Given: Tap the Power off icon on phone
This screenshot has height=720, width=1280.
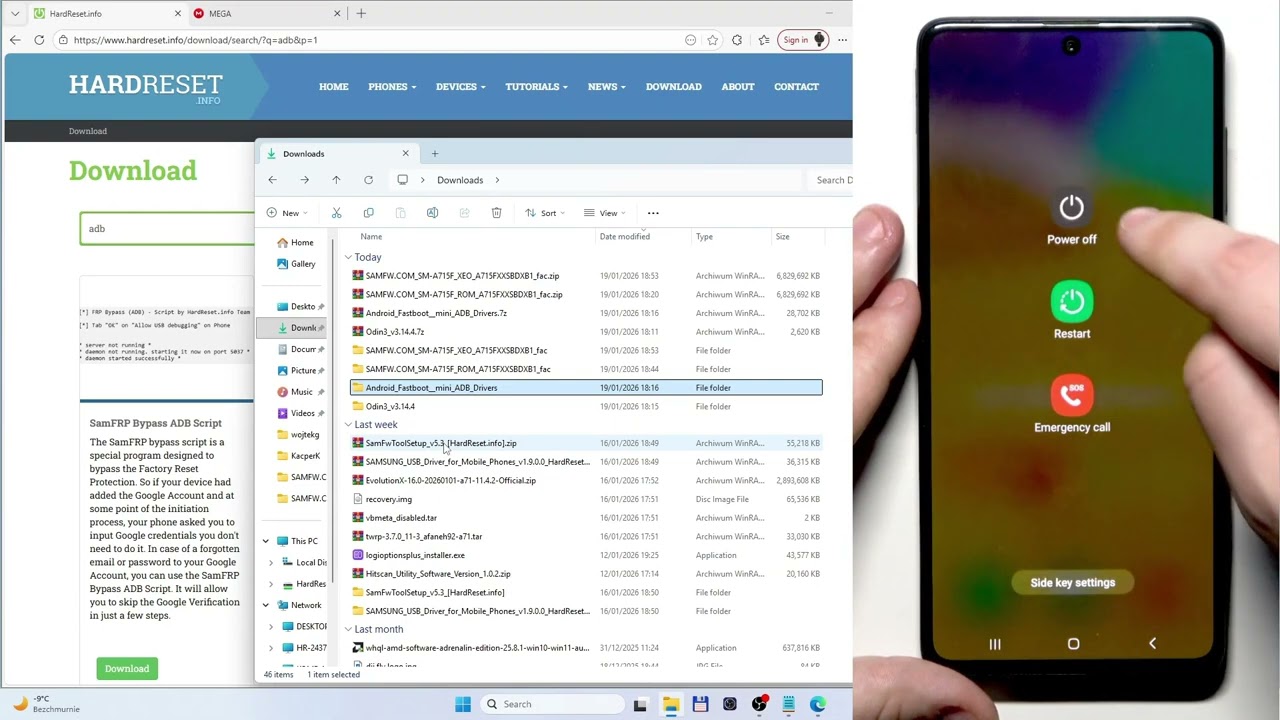Looking at the screenshot, I should pyautogui.click(x=1071, y=208).
